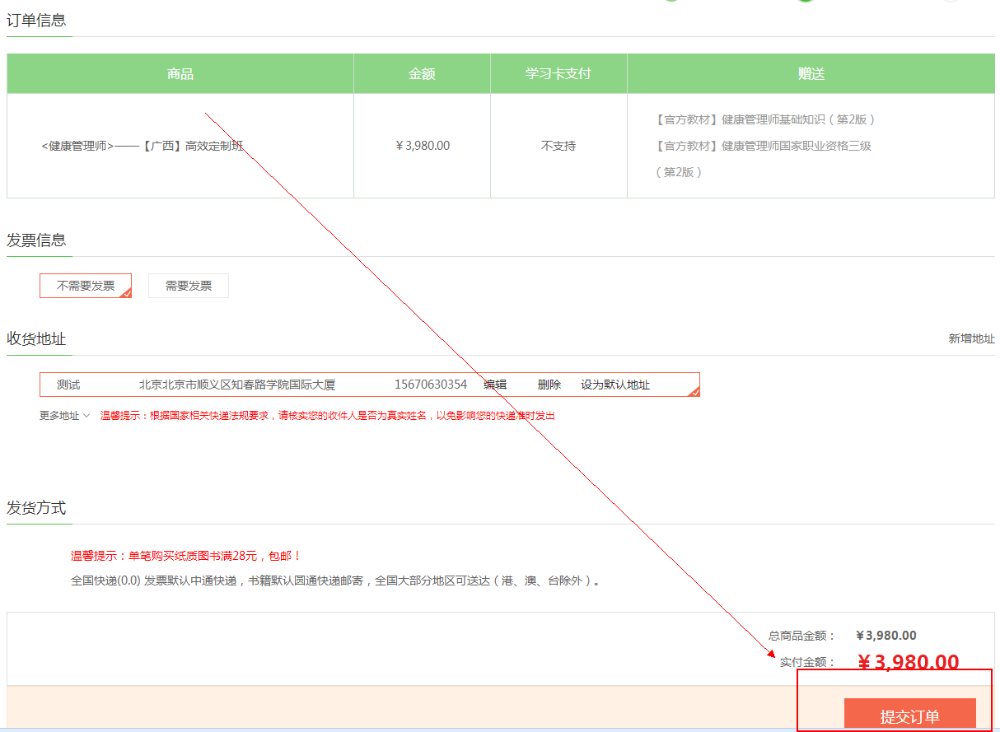The height and width of the screenshot is (732, 1000).
Task: Click the selected corner mark on 不需要发票
Action: pyautogui.click(x=126, y=293)
